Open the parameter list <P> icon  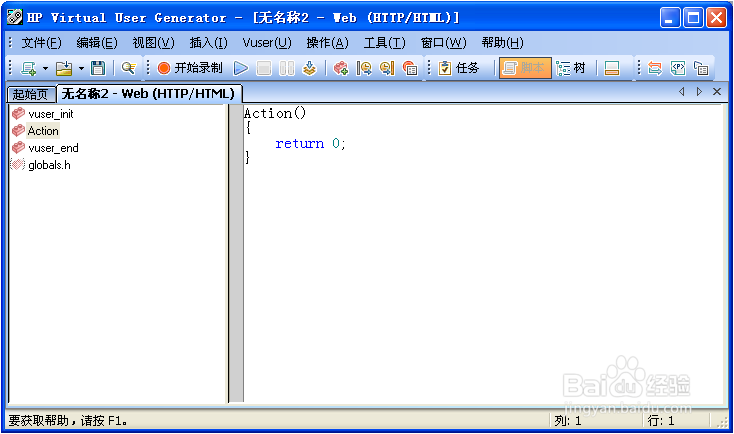pos(678,68)
